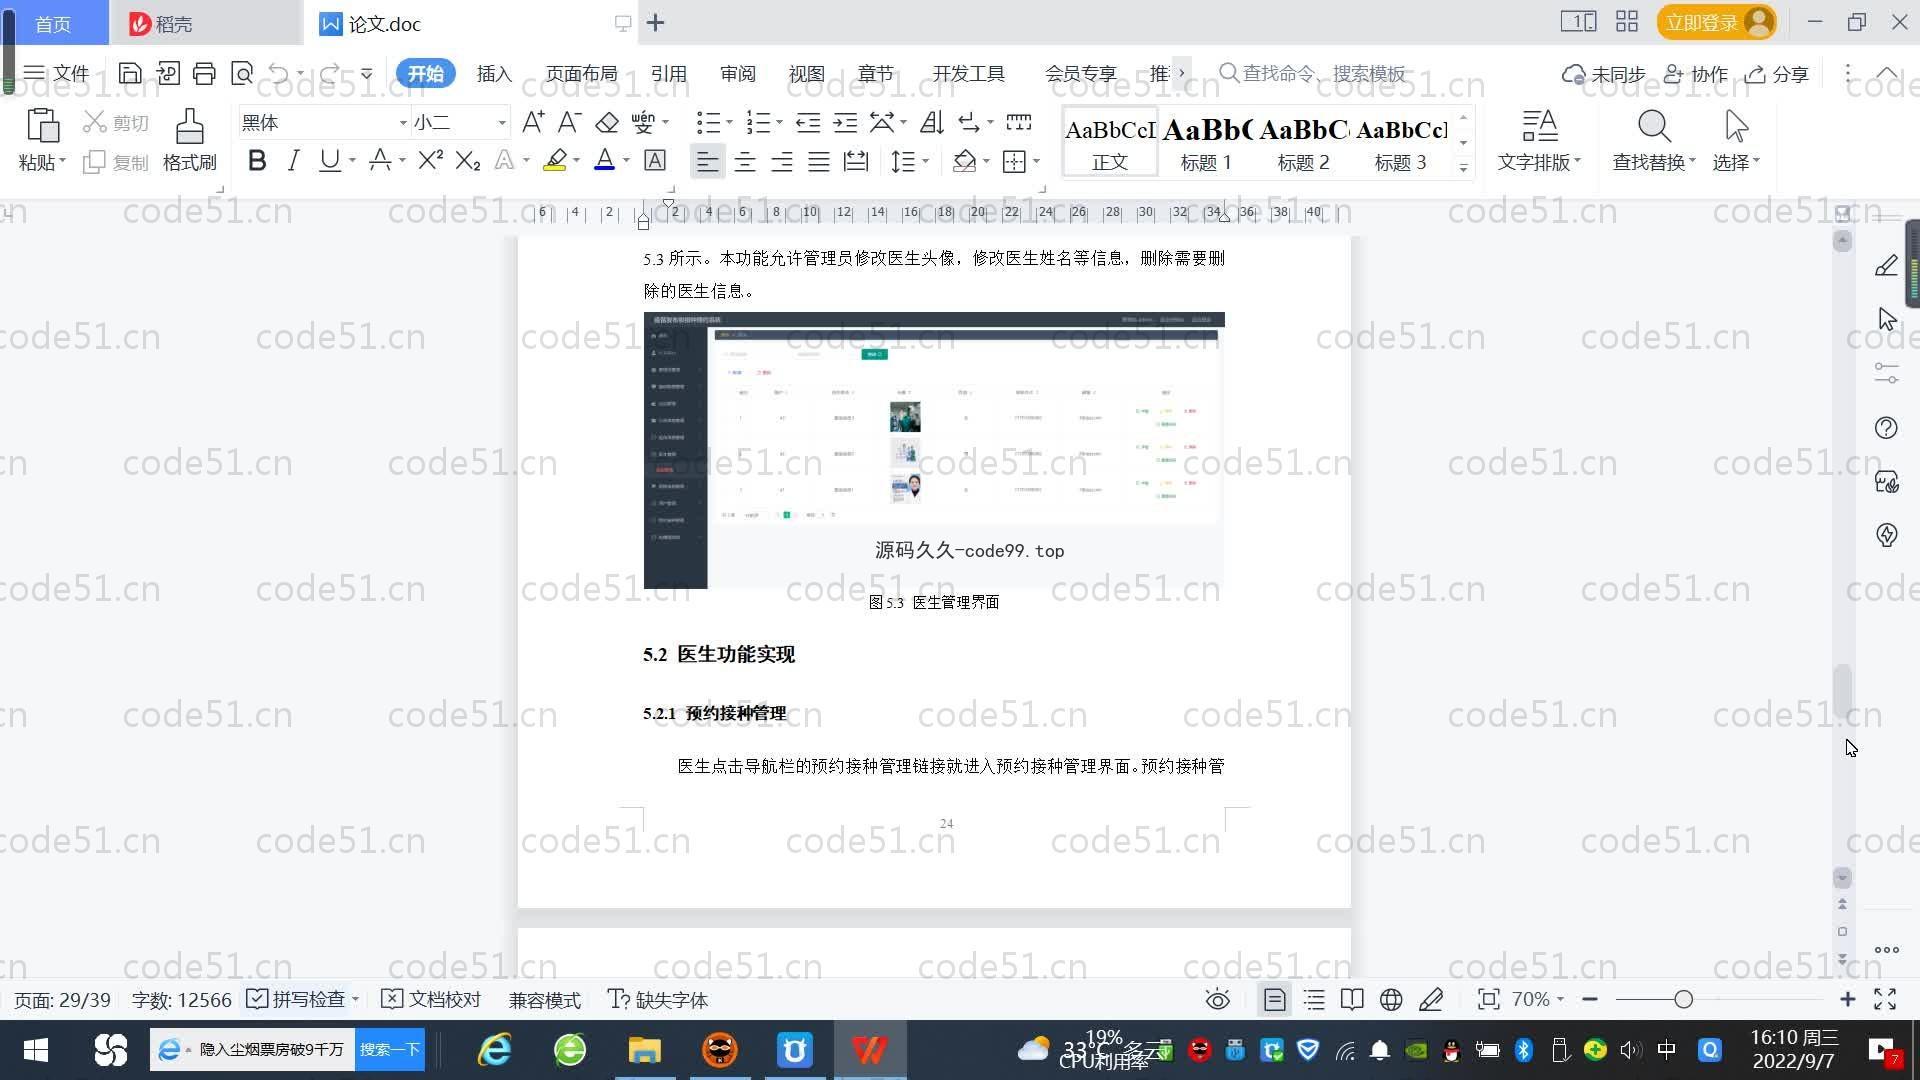Apply subscript formatting

pyautogui.click(x=468, y=160)
